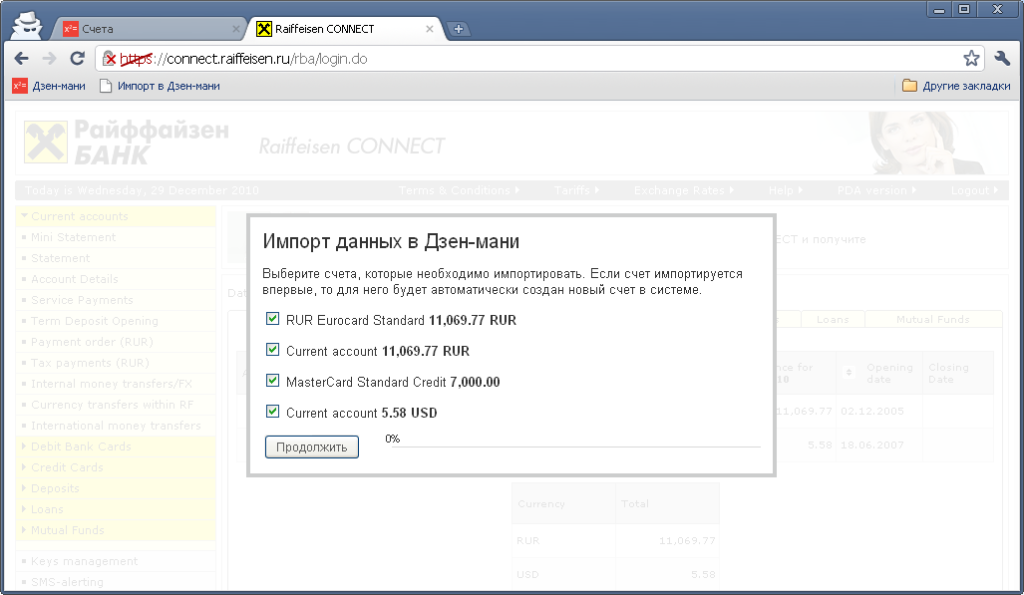1024x595 pixels.
Task: Open a new browser tab
Action: [x=458, y=29]
